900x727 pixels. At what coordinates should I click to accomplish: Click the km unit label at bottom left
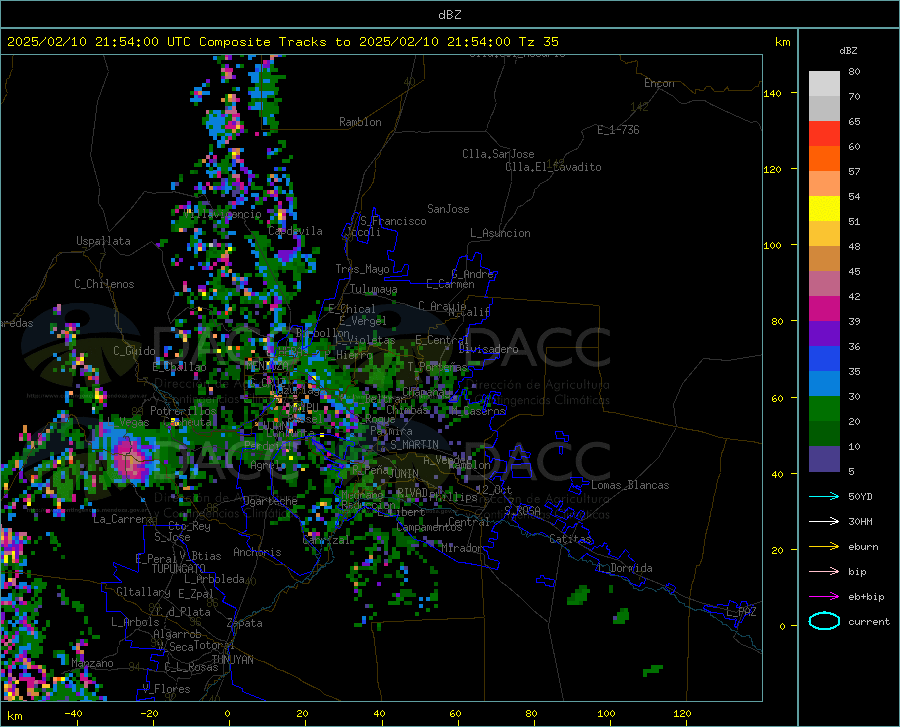click(x=14, y=716)
